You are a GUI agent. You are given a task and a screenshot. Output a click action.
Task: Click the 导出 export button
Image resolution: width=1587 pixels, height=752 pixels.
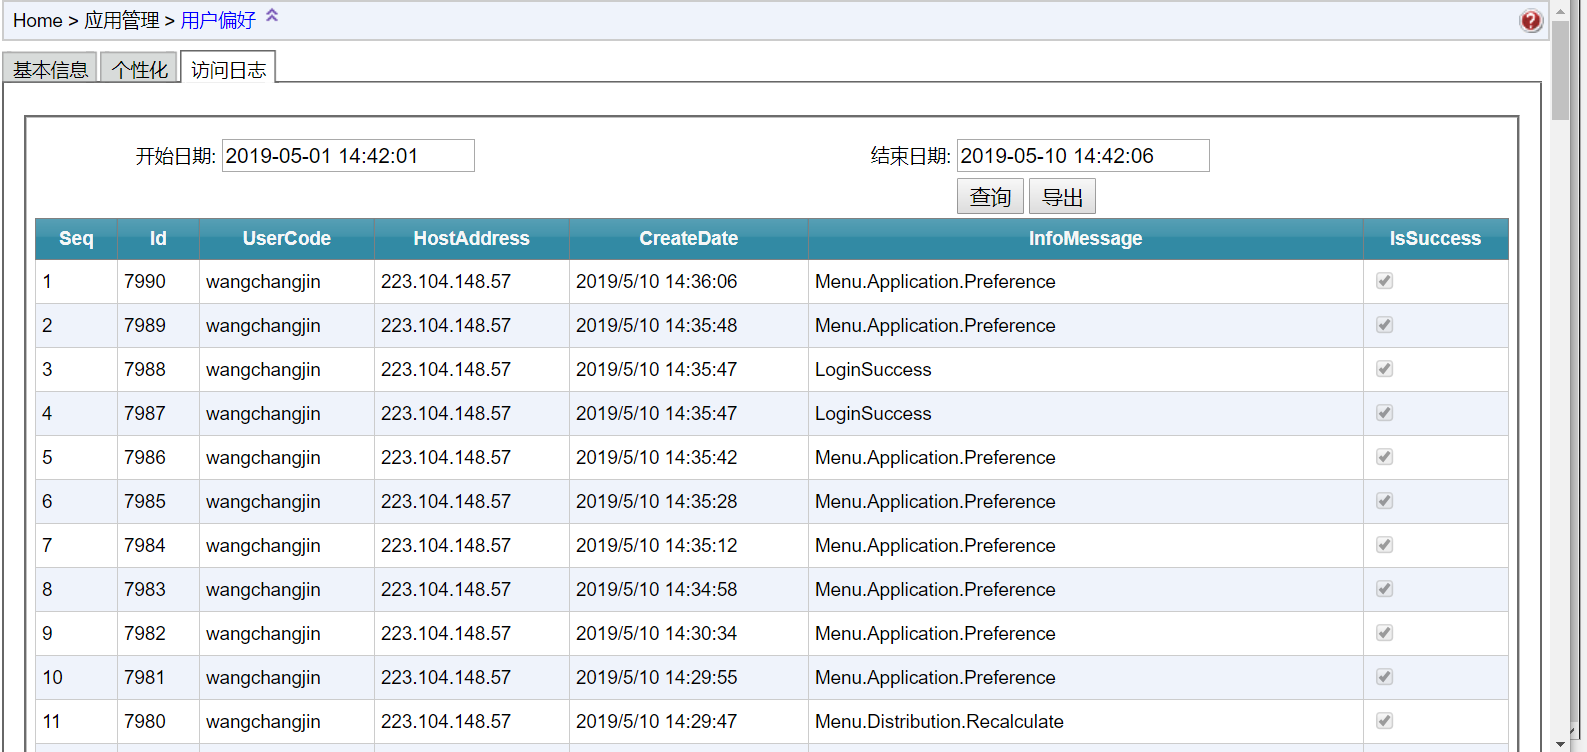(x=1062, y=197)
